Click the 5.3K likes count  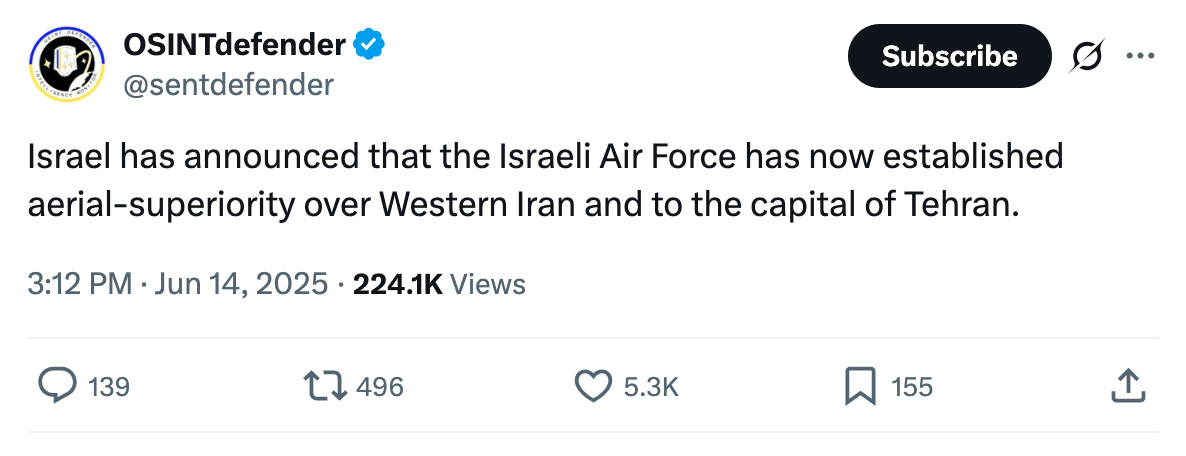[x=651, y=387]
